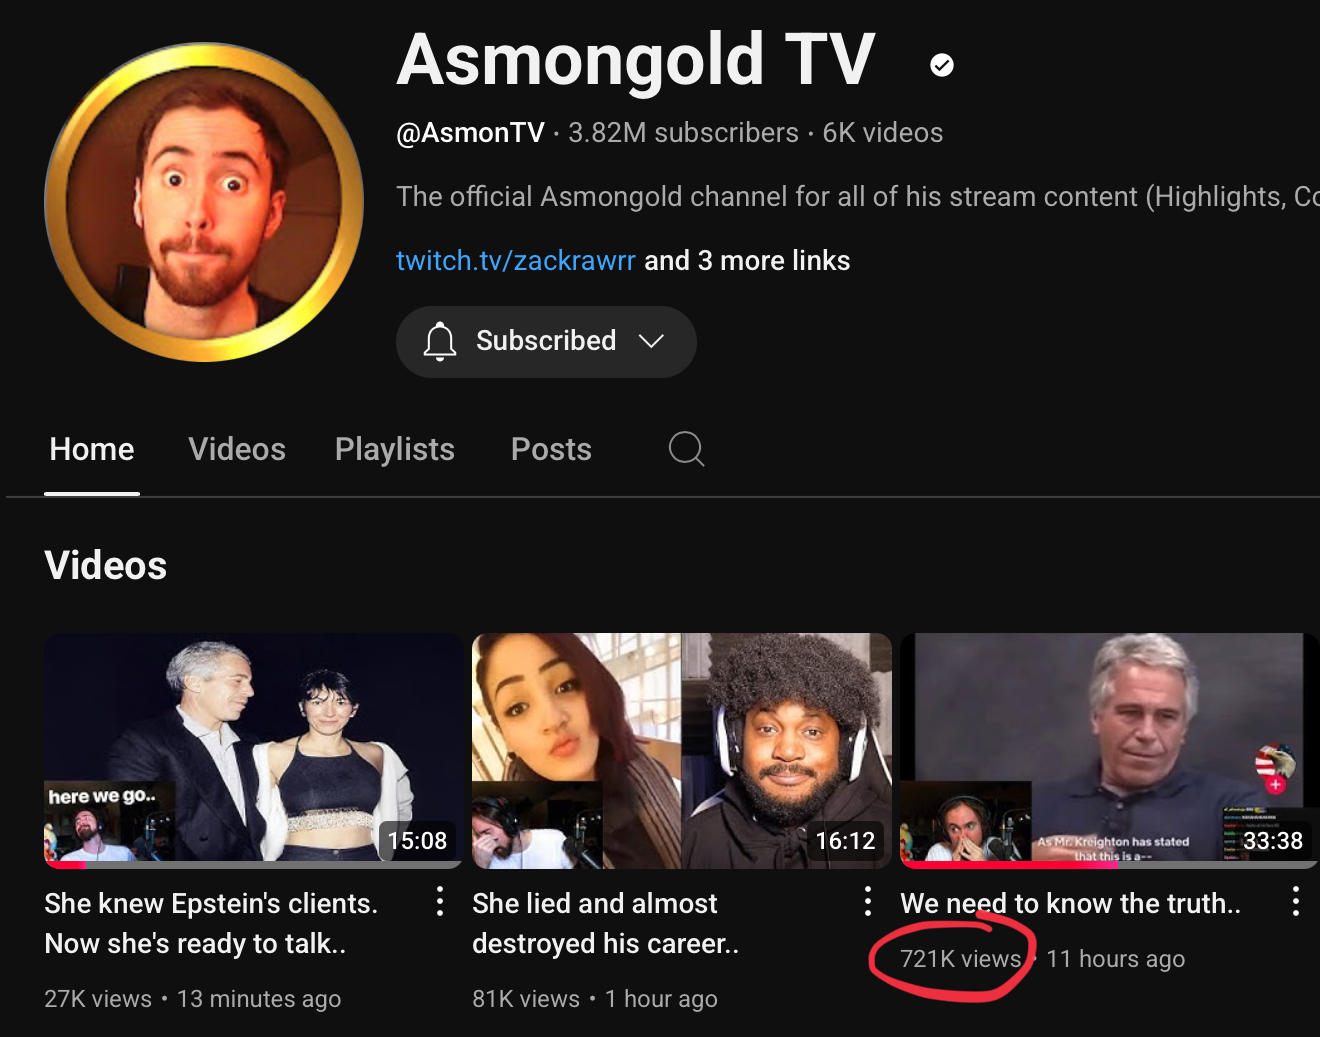Click the Asmongold channel avatar
This screenshot has height=1037, width=1320.
pos(204,202)
